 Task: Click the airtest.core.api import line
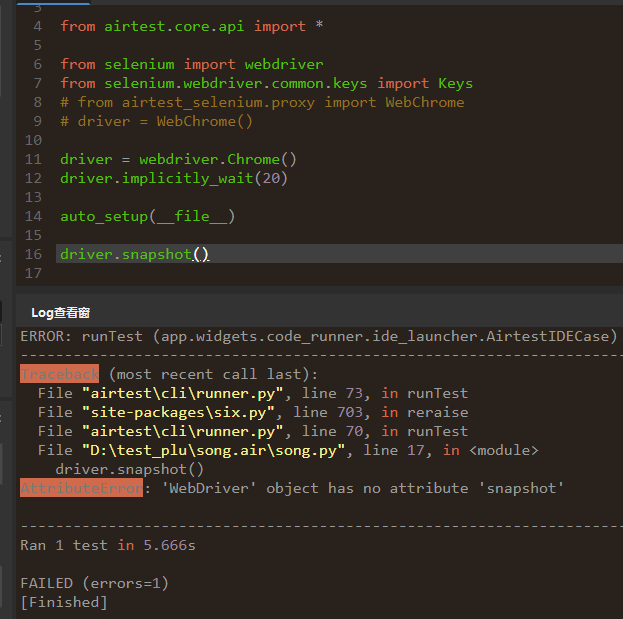click(x=192, y=27)
